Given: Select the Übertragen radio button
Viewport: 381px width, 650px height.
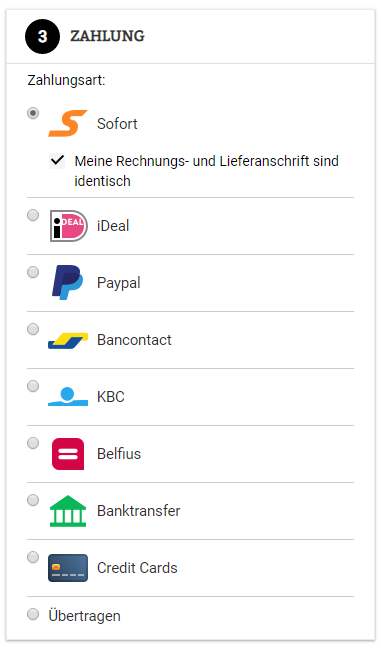Looking at the screenshot, I should 33,614.
